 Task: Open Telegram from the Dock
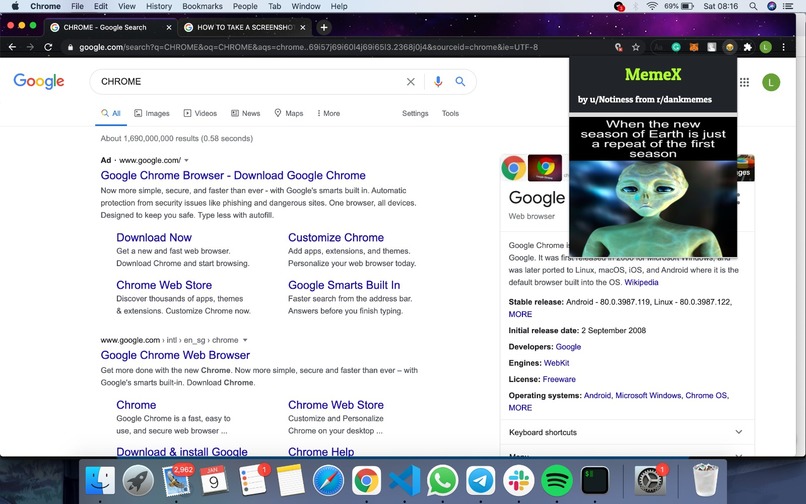(481, 481)
